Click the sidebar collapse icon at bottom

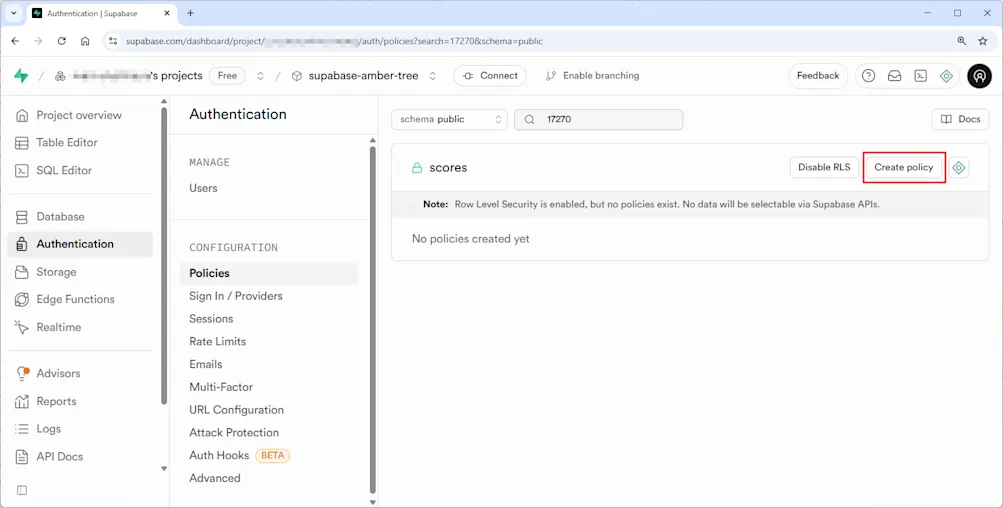coord(22,490)
